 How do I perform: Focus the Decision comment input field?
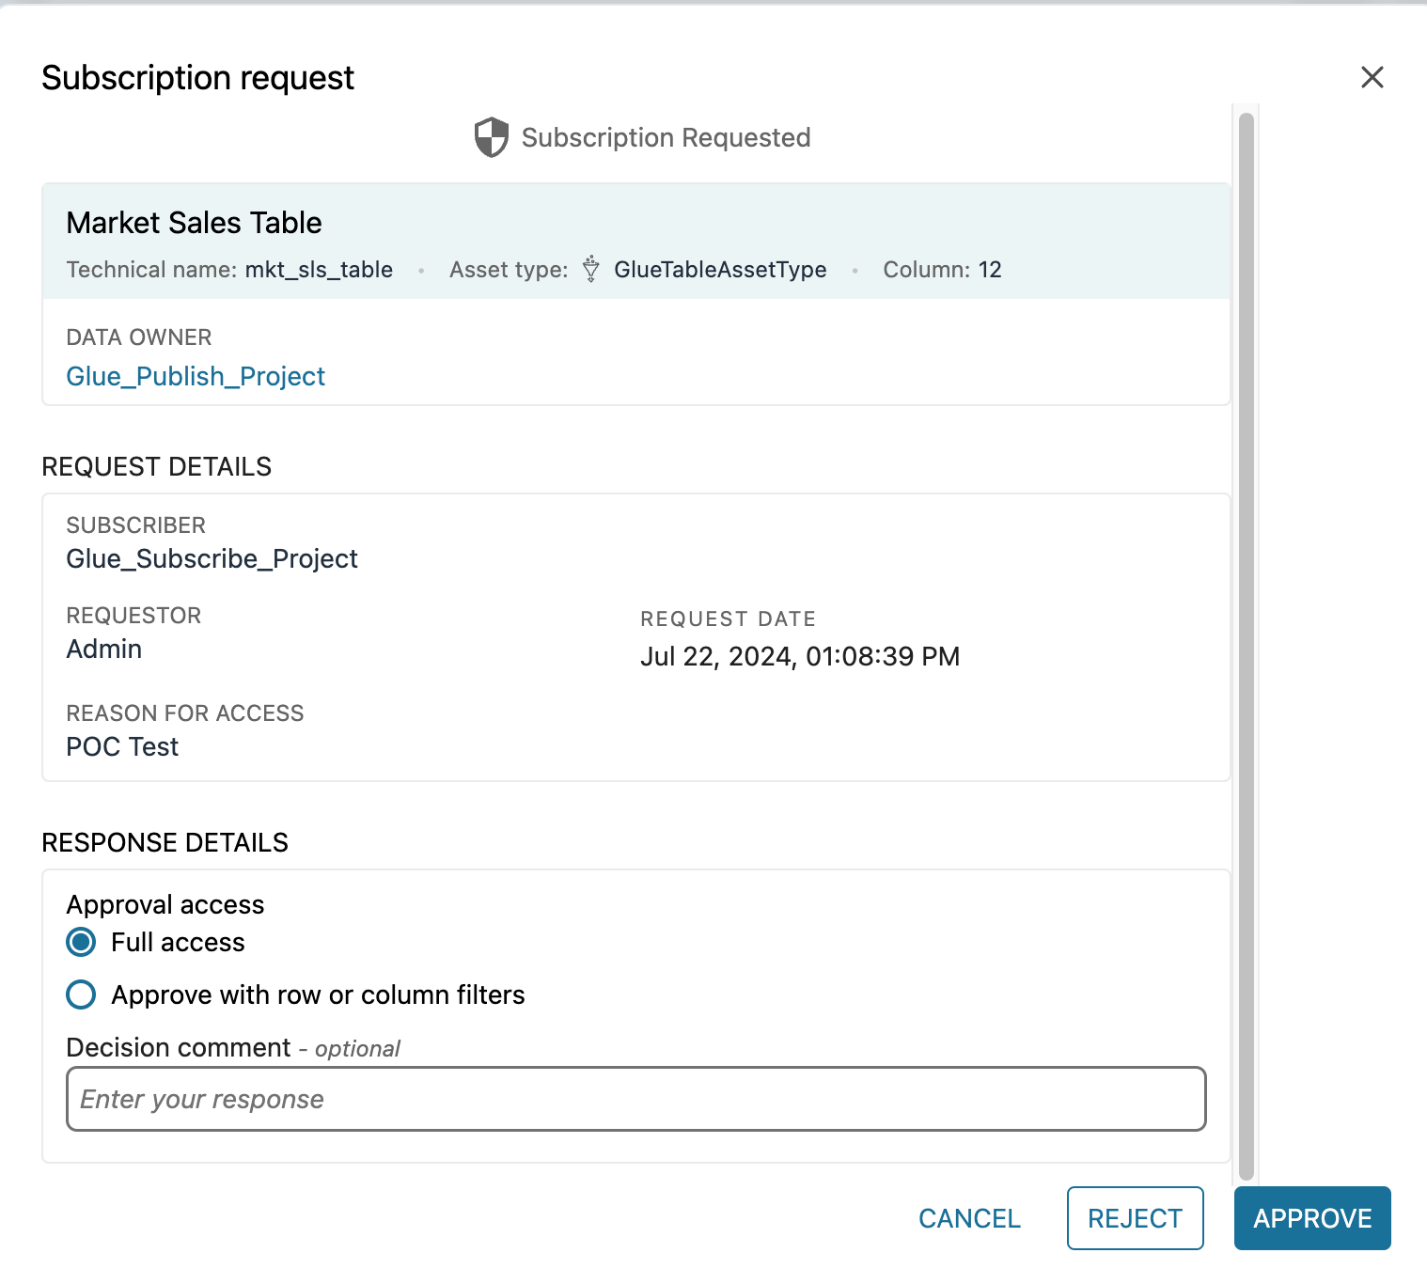(x=636, y=1099)
